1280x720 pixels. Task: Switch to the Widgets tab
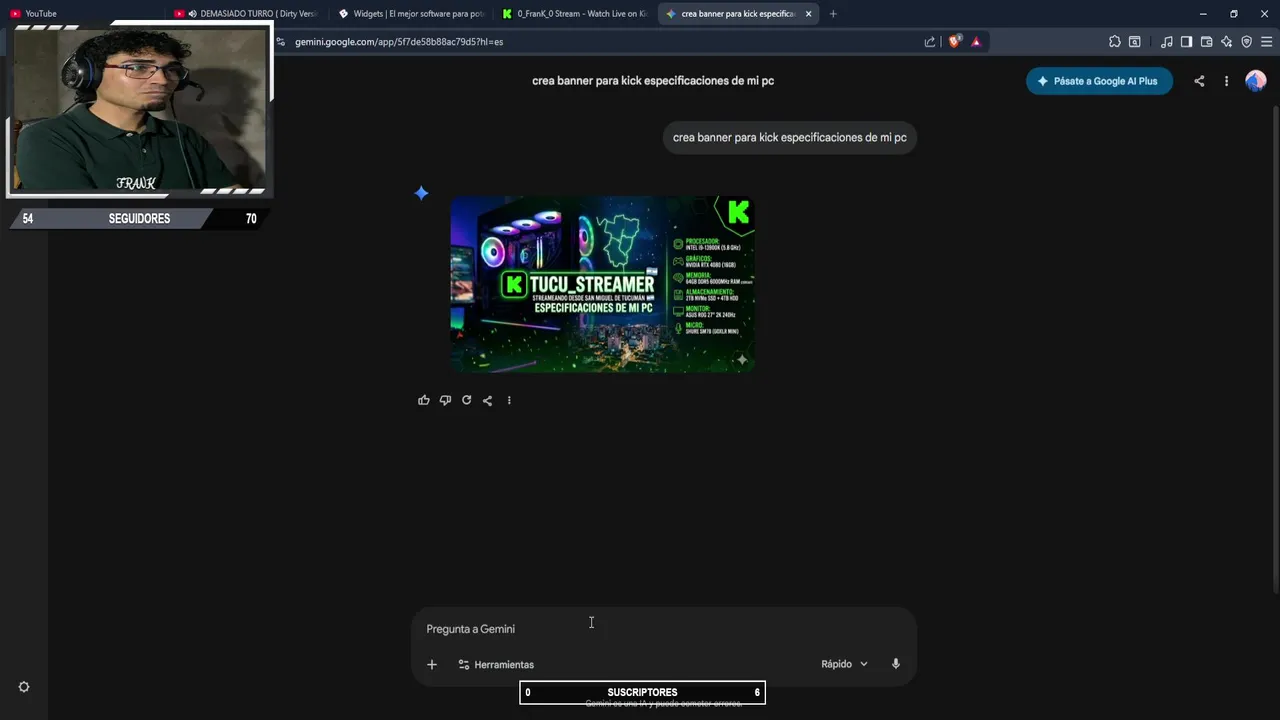coord(411,14)
